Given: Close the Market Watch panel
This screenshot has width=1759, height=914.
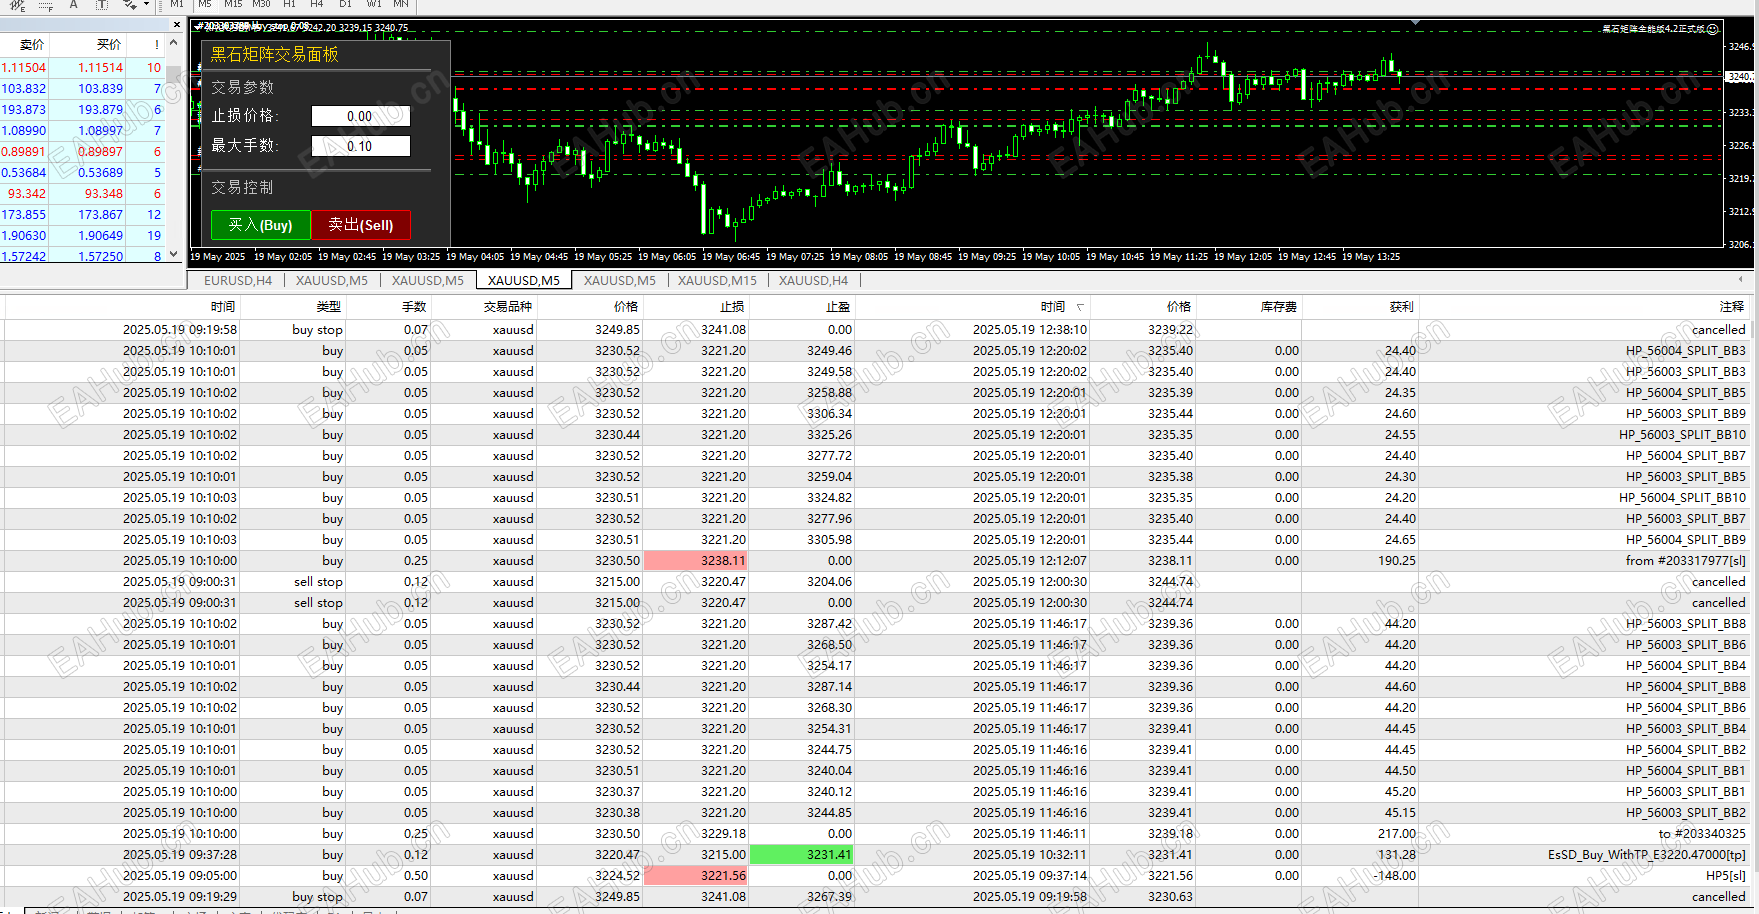Looking at the screenshot, I should coord(177,25).
